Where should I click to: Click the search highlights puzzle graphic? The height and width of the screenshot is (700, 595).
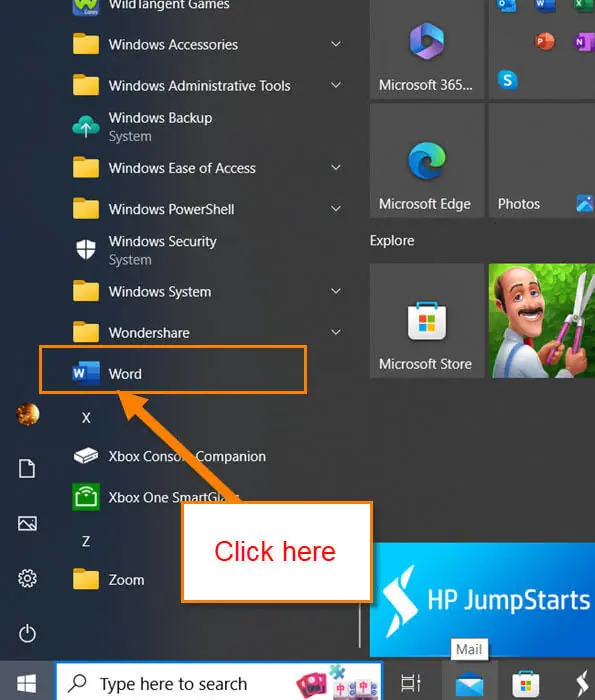338,682
